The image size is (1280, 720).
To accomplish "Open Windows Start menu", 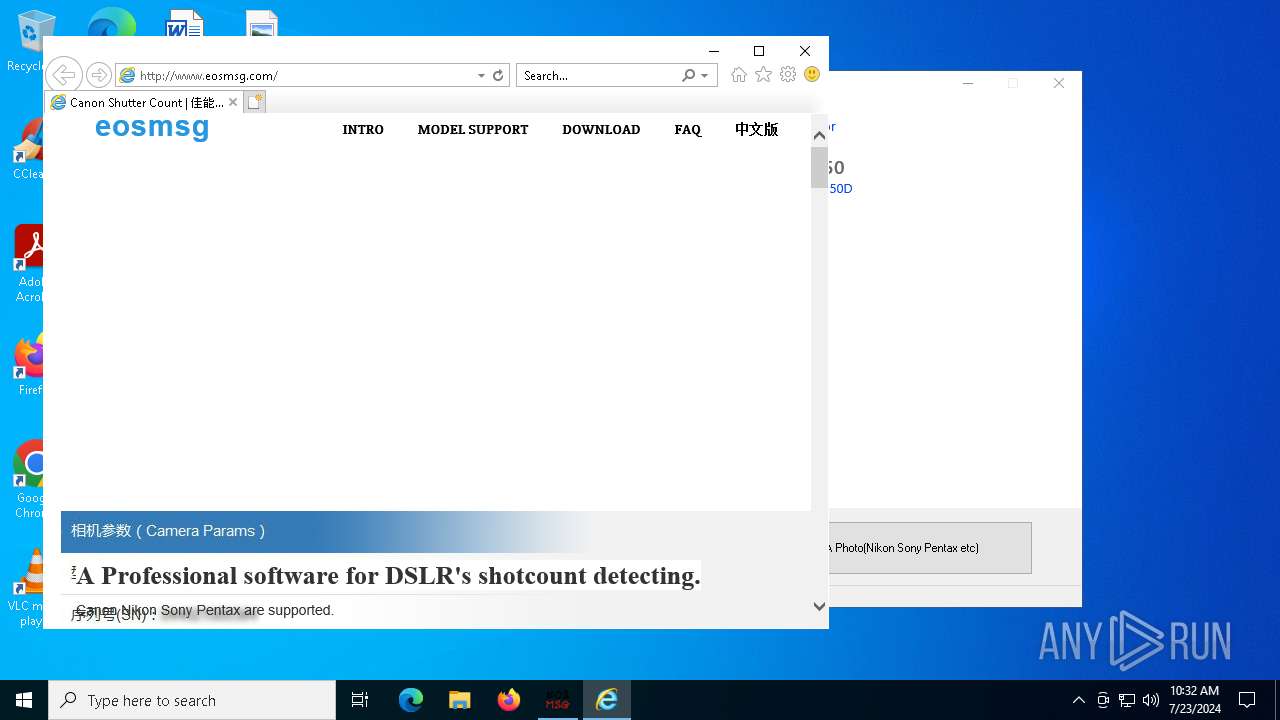I will 24,700.
